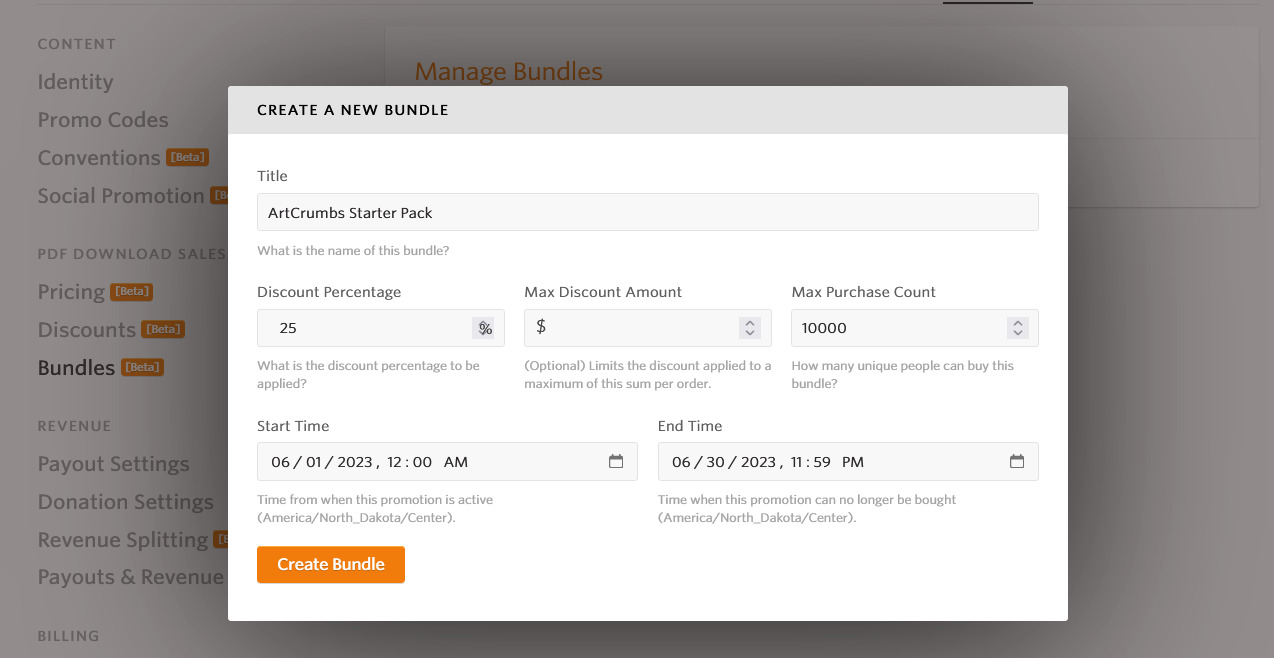Click the Start Time date field

point(447,461)
